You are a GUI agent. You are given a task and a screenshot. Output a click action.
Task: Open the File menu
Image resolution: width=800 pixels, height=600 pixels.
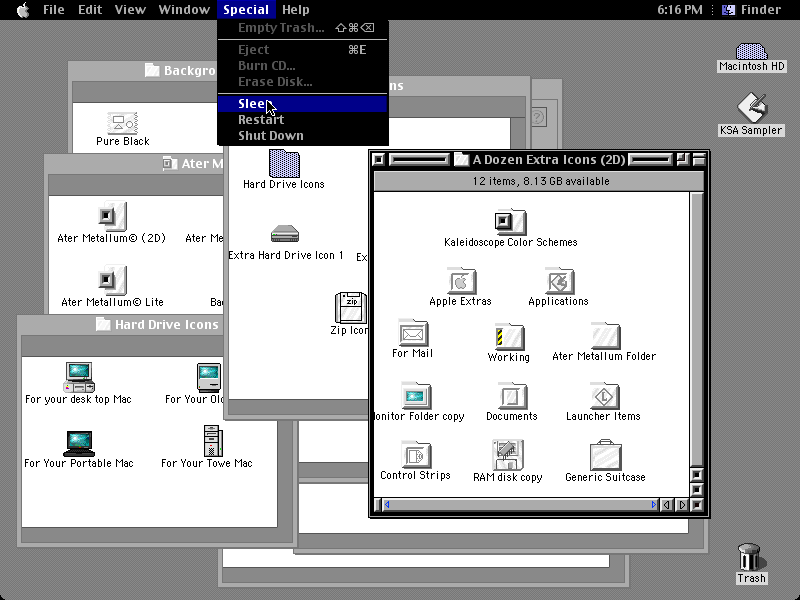tap(54, 10)
